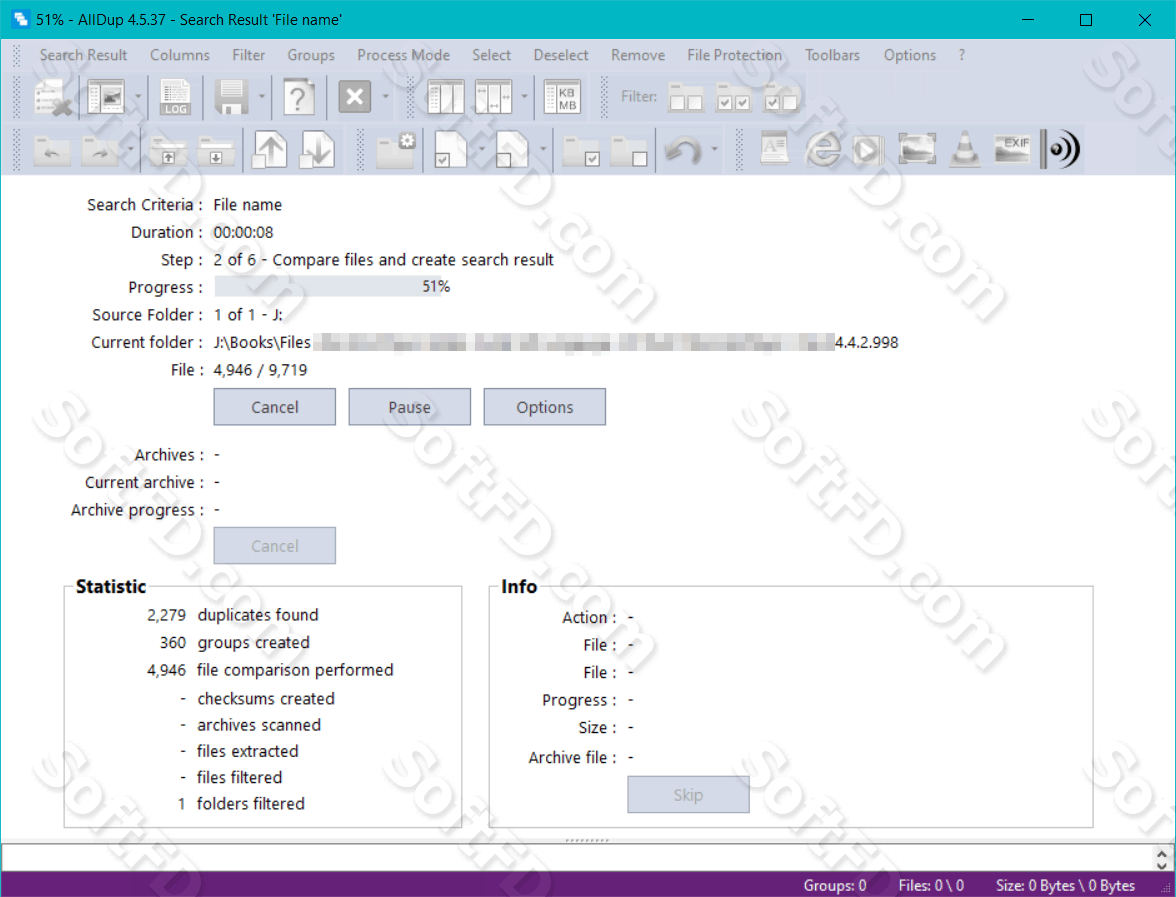Expand the column width dropdown arrow
The image size is (1176, 897).
(524, 97)
